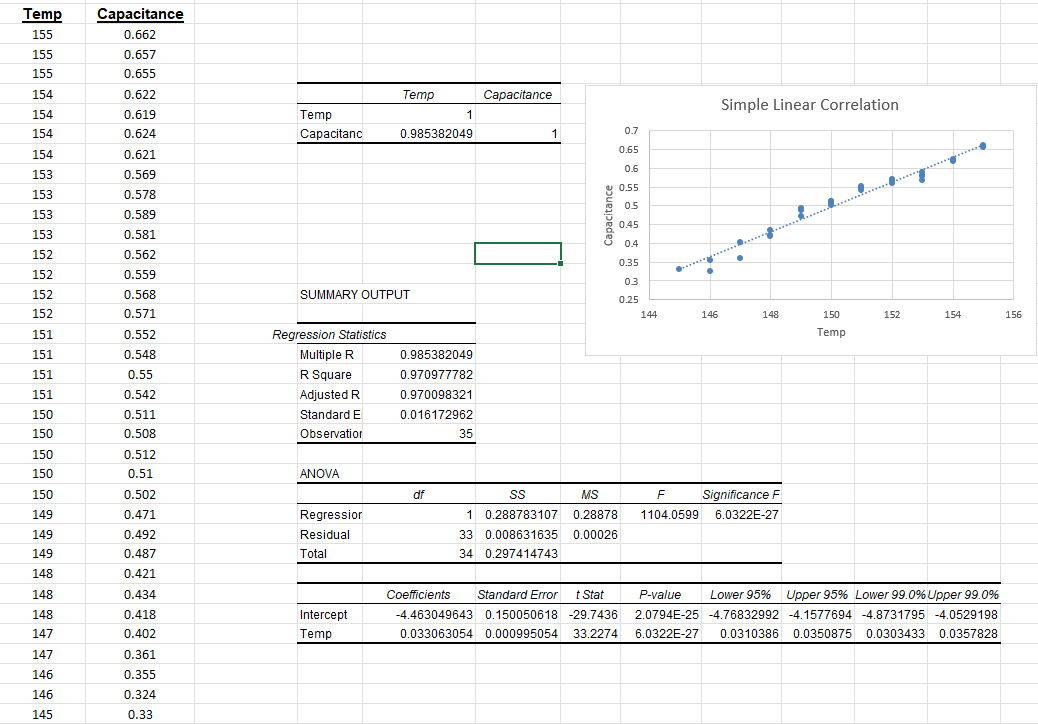This screenshot has height=724, width=1038.
Task: Select the Standard Error column header
Action: pos(518,594)
